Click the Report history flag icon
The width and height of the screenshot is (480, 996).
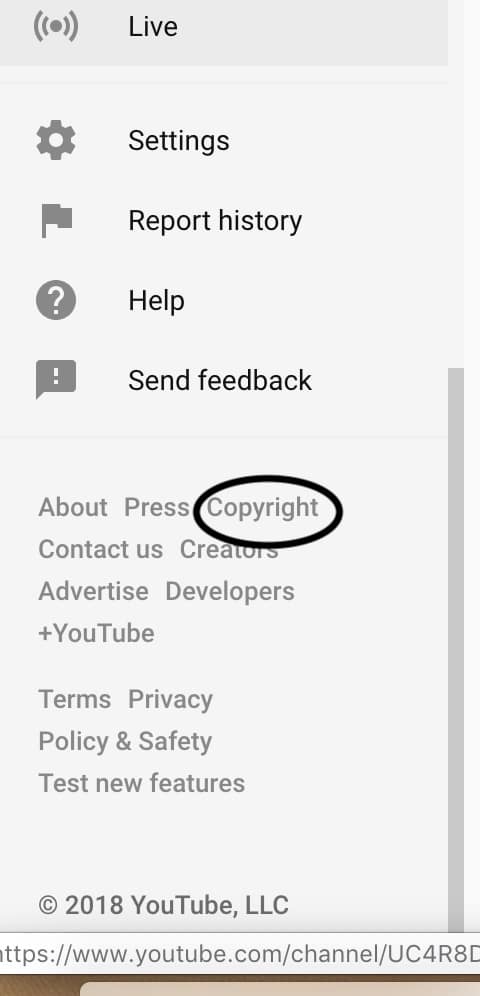click(x=57, y=221)
